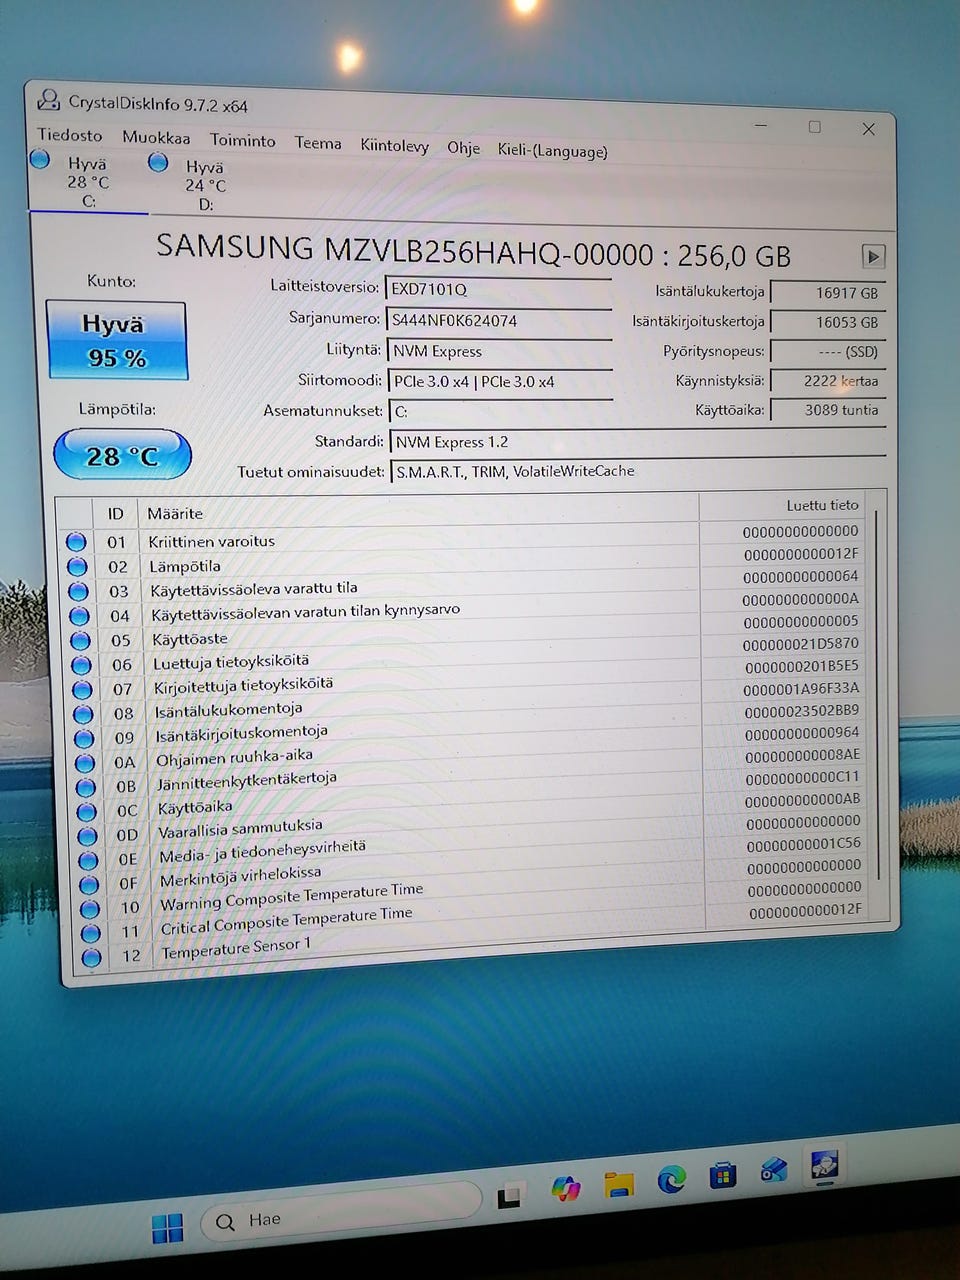Viewport: 960px width, 1280px height.
Task: Click the CrystalDiskInfo title bar icon
Action: pos(48,100)
